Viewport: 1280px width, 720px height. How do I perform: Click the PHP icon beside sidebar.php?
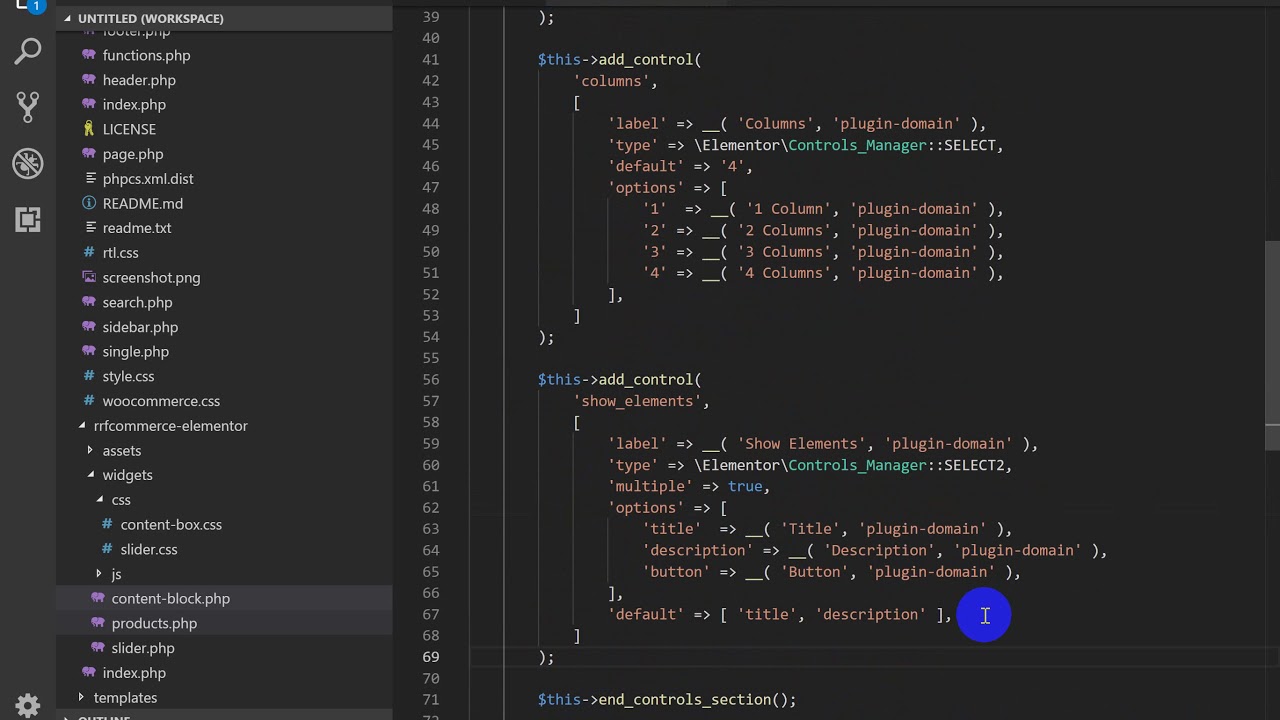89,327
